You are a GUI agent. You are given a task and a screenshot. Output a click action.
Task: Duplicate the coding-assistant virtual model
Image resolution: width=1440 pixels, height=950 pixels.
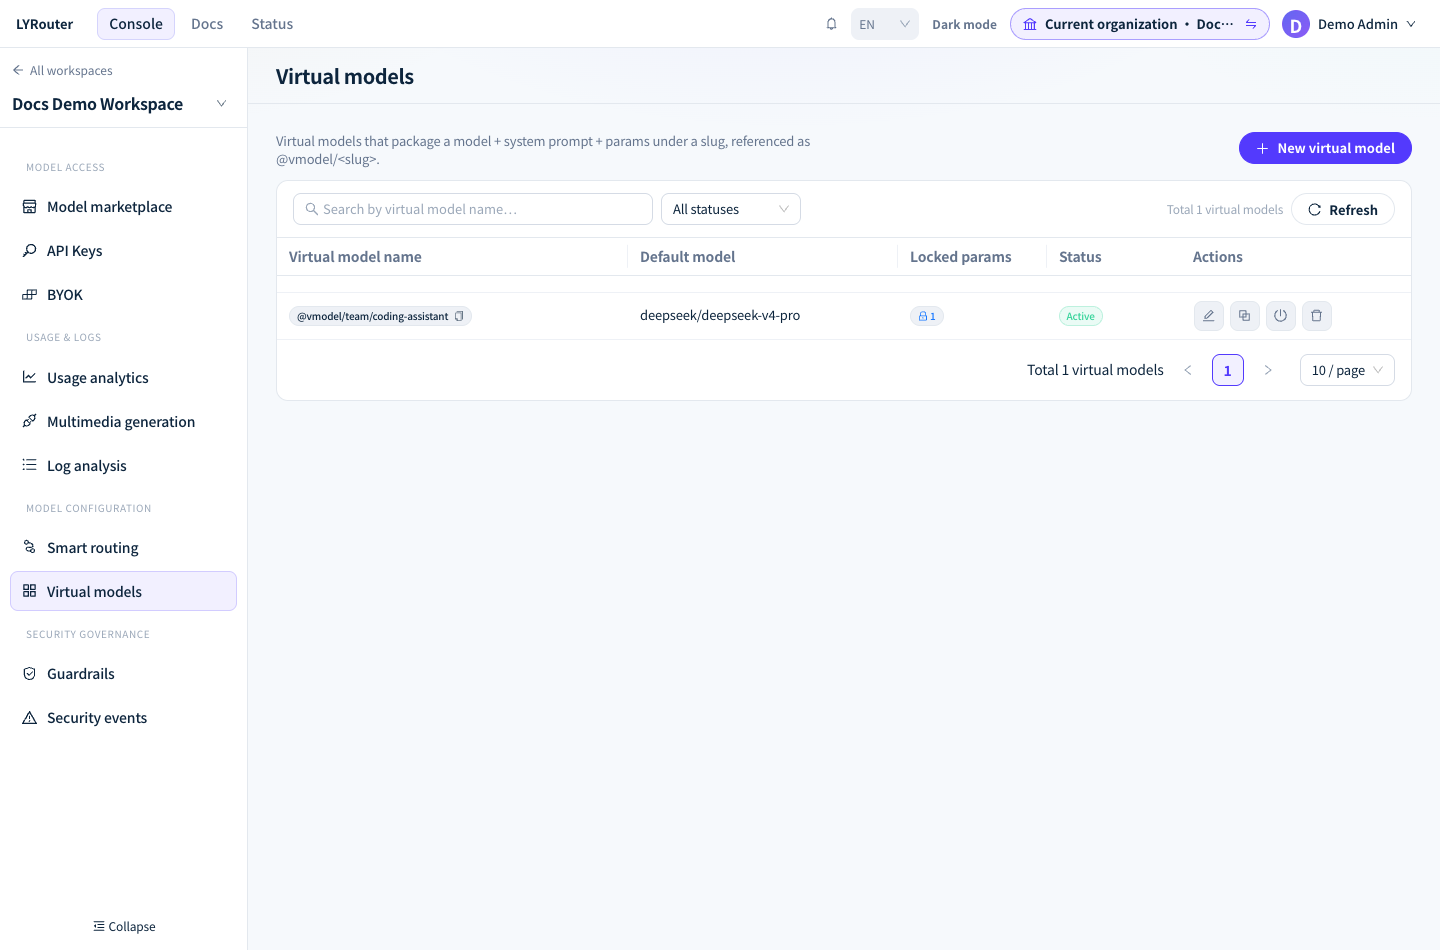point(1245,316)
